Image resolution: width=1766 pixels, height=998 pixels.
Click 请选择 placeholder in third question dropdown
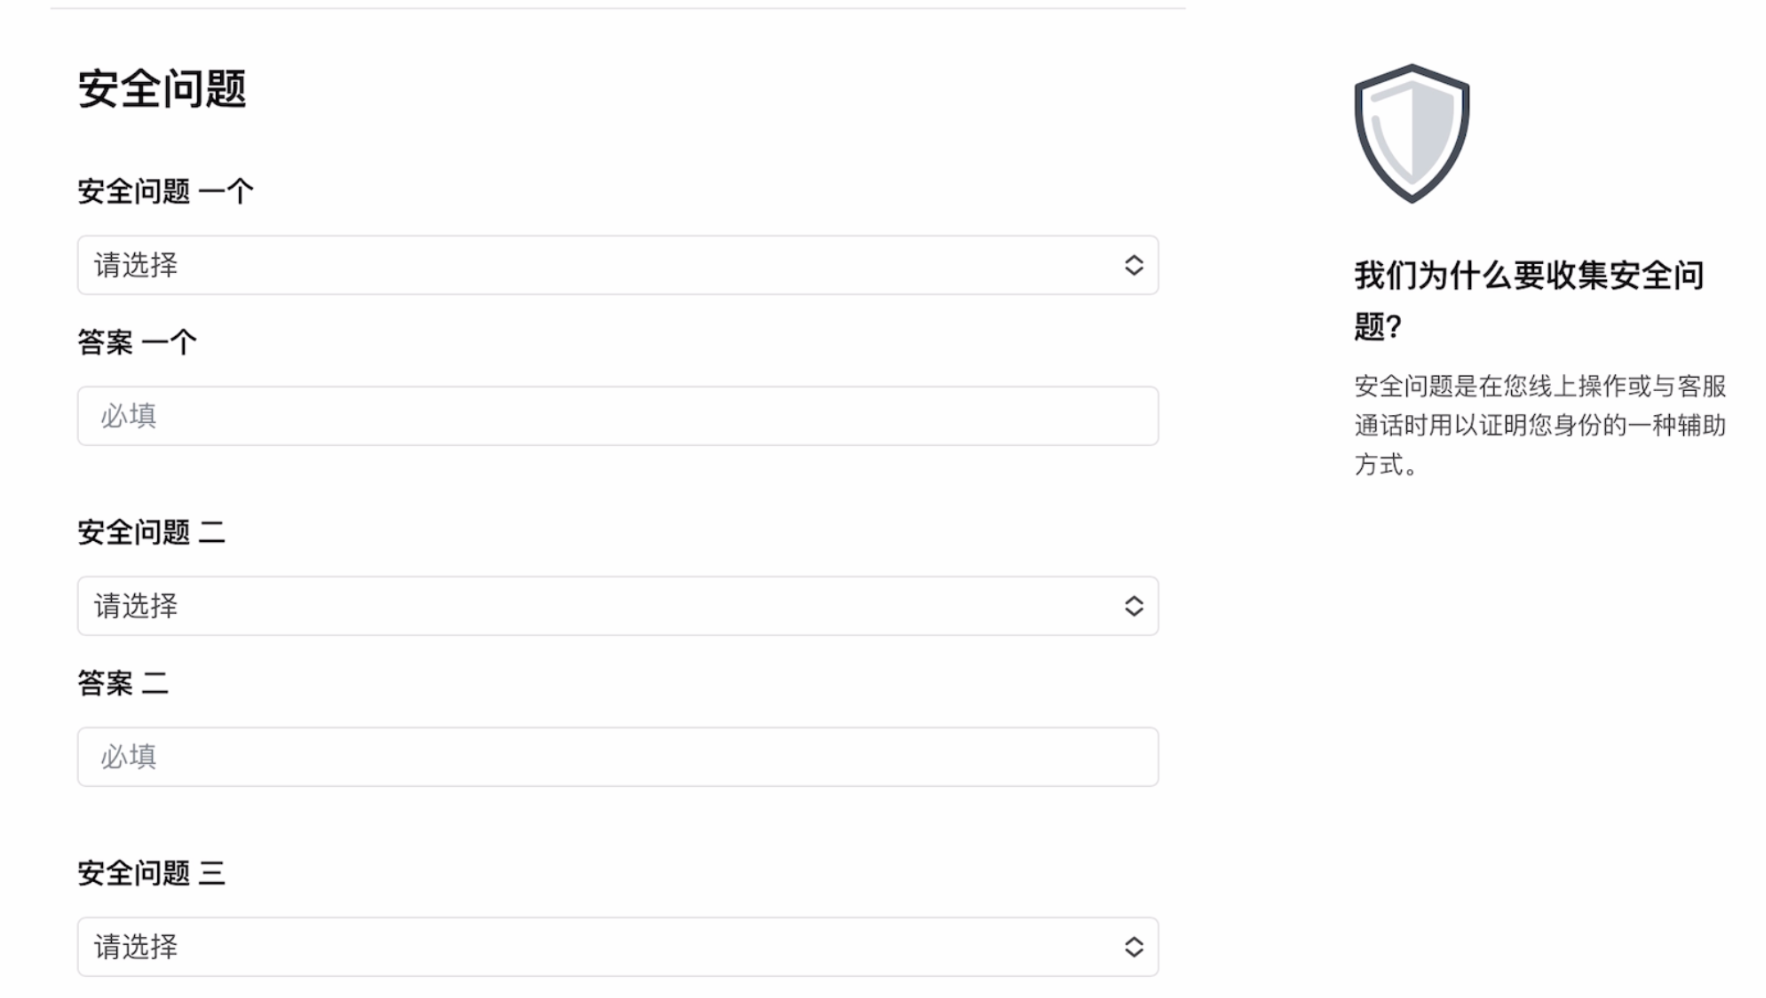point(136,947)
